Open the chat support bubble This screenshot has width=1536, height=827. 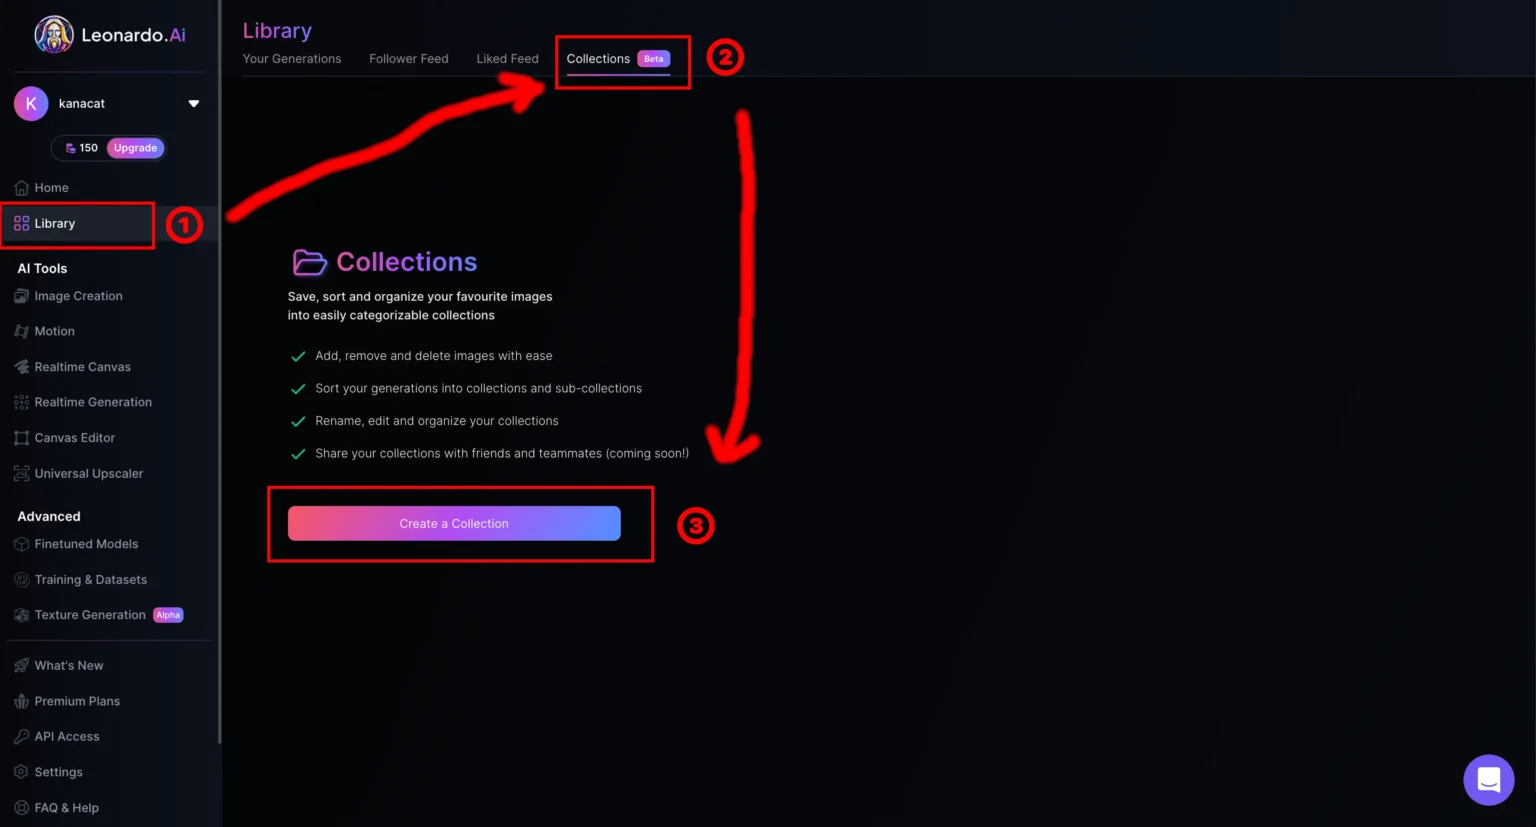pos(1488,779)
